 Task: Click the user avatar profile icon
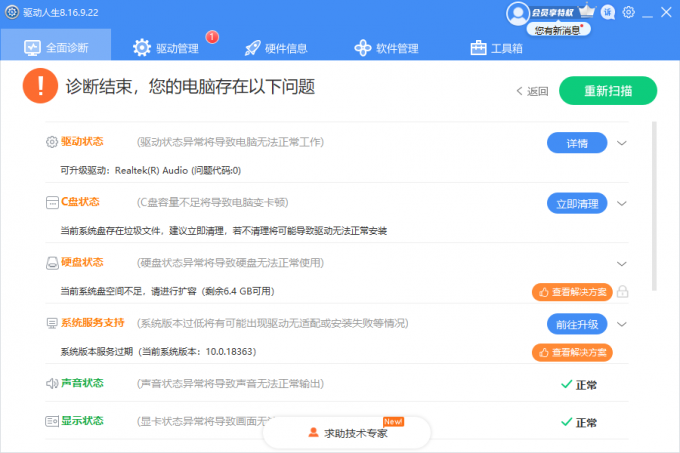click(517, 13)
